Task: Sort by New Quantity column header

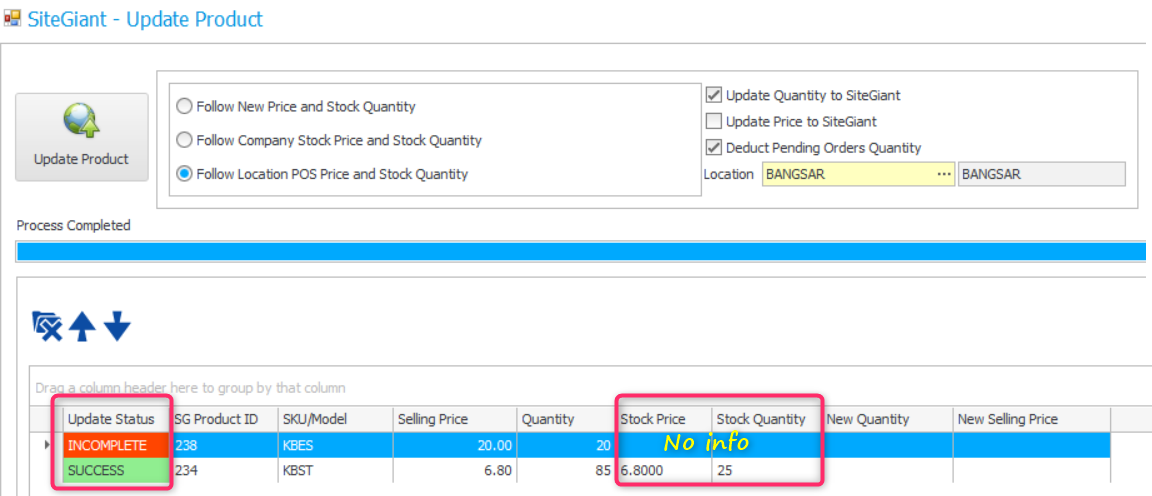Action: coord(887,419)
